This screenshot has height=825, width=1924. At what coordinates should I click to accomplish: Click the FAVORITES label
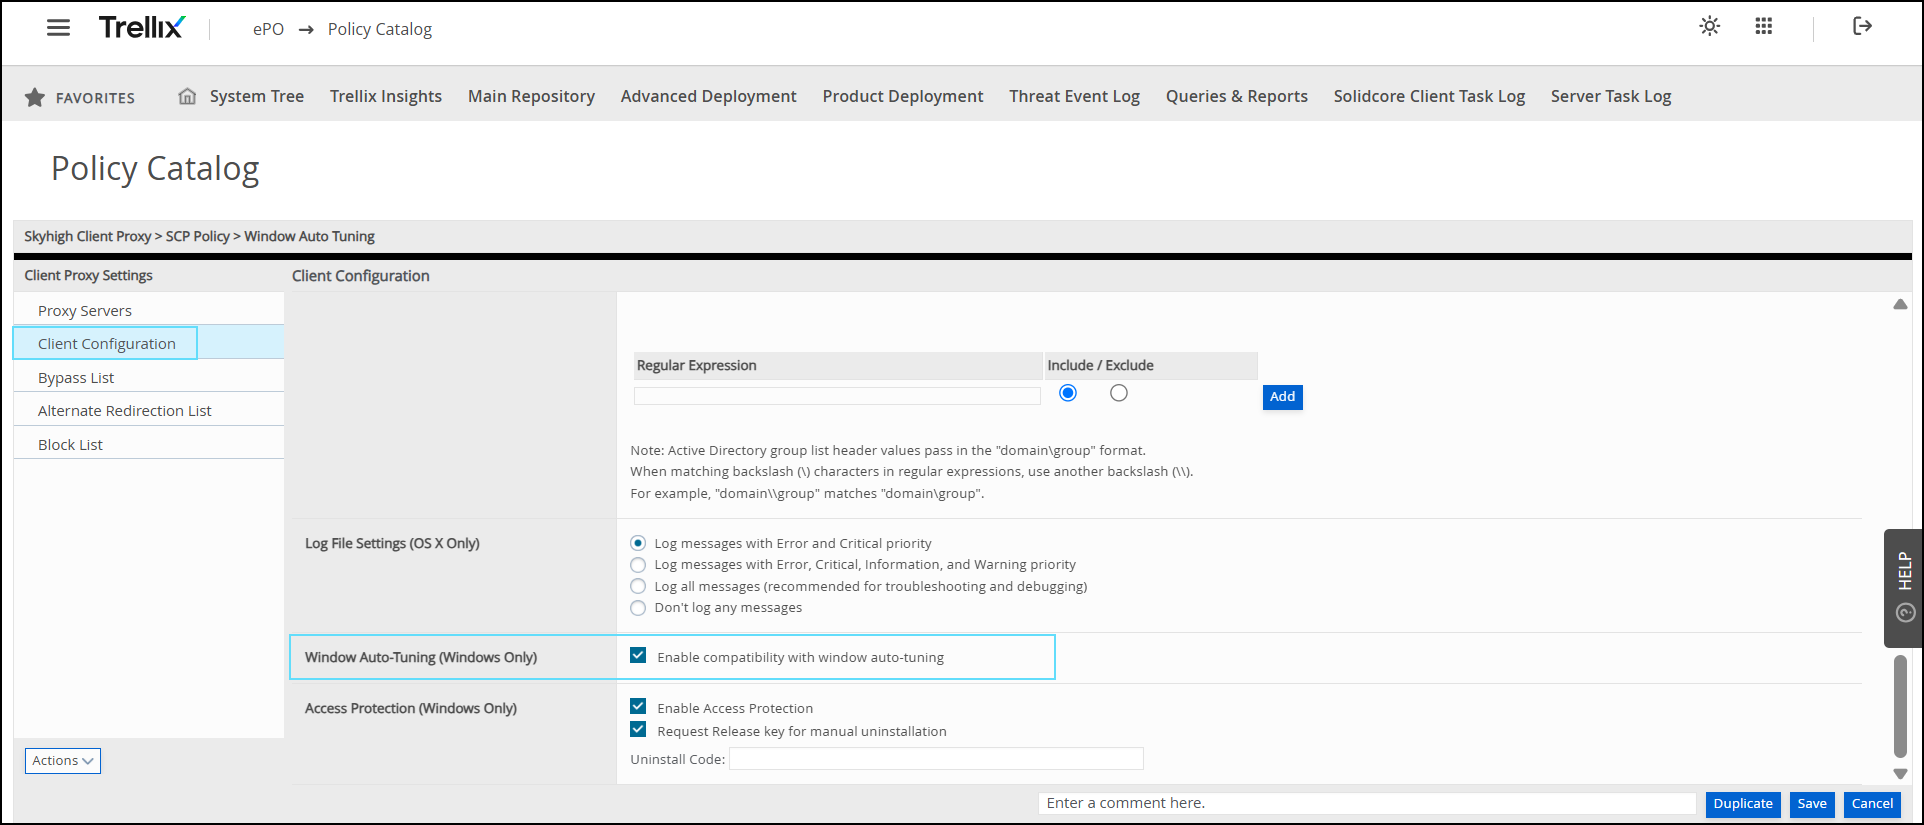95,98
